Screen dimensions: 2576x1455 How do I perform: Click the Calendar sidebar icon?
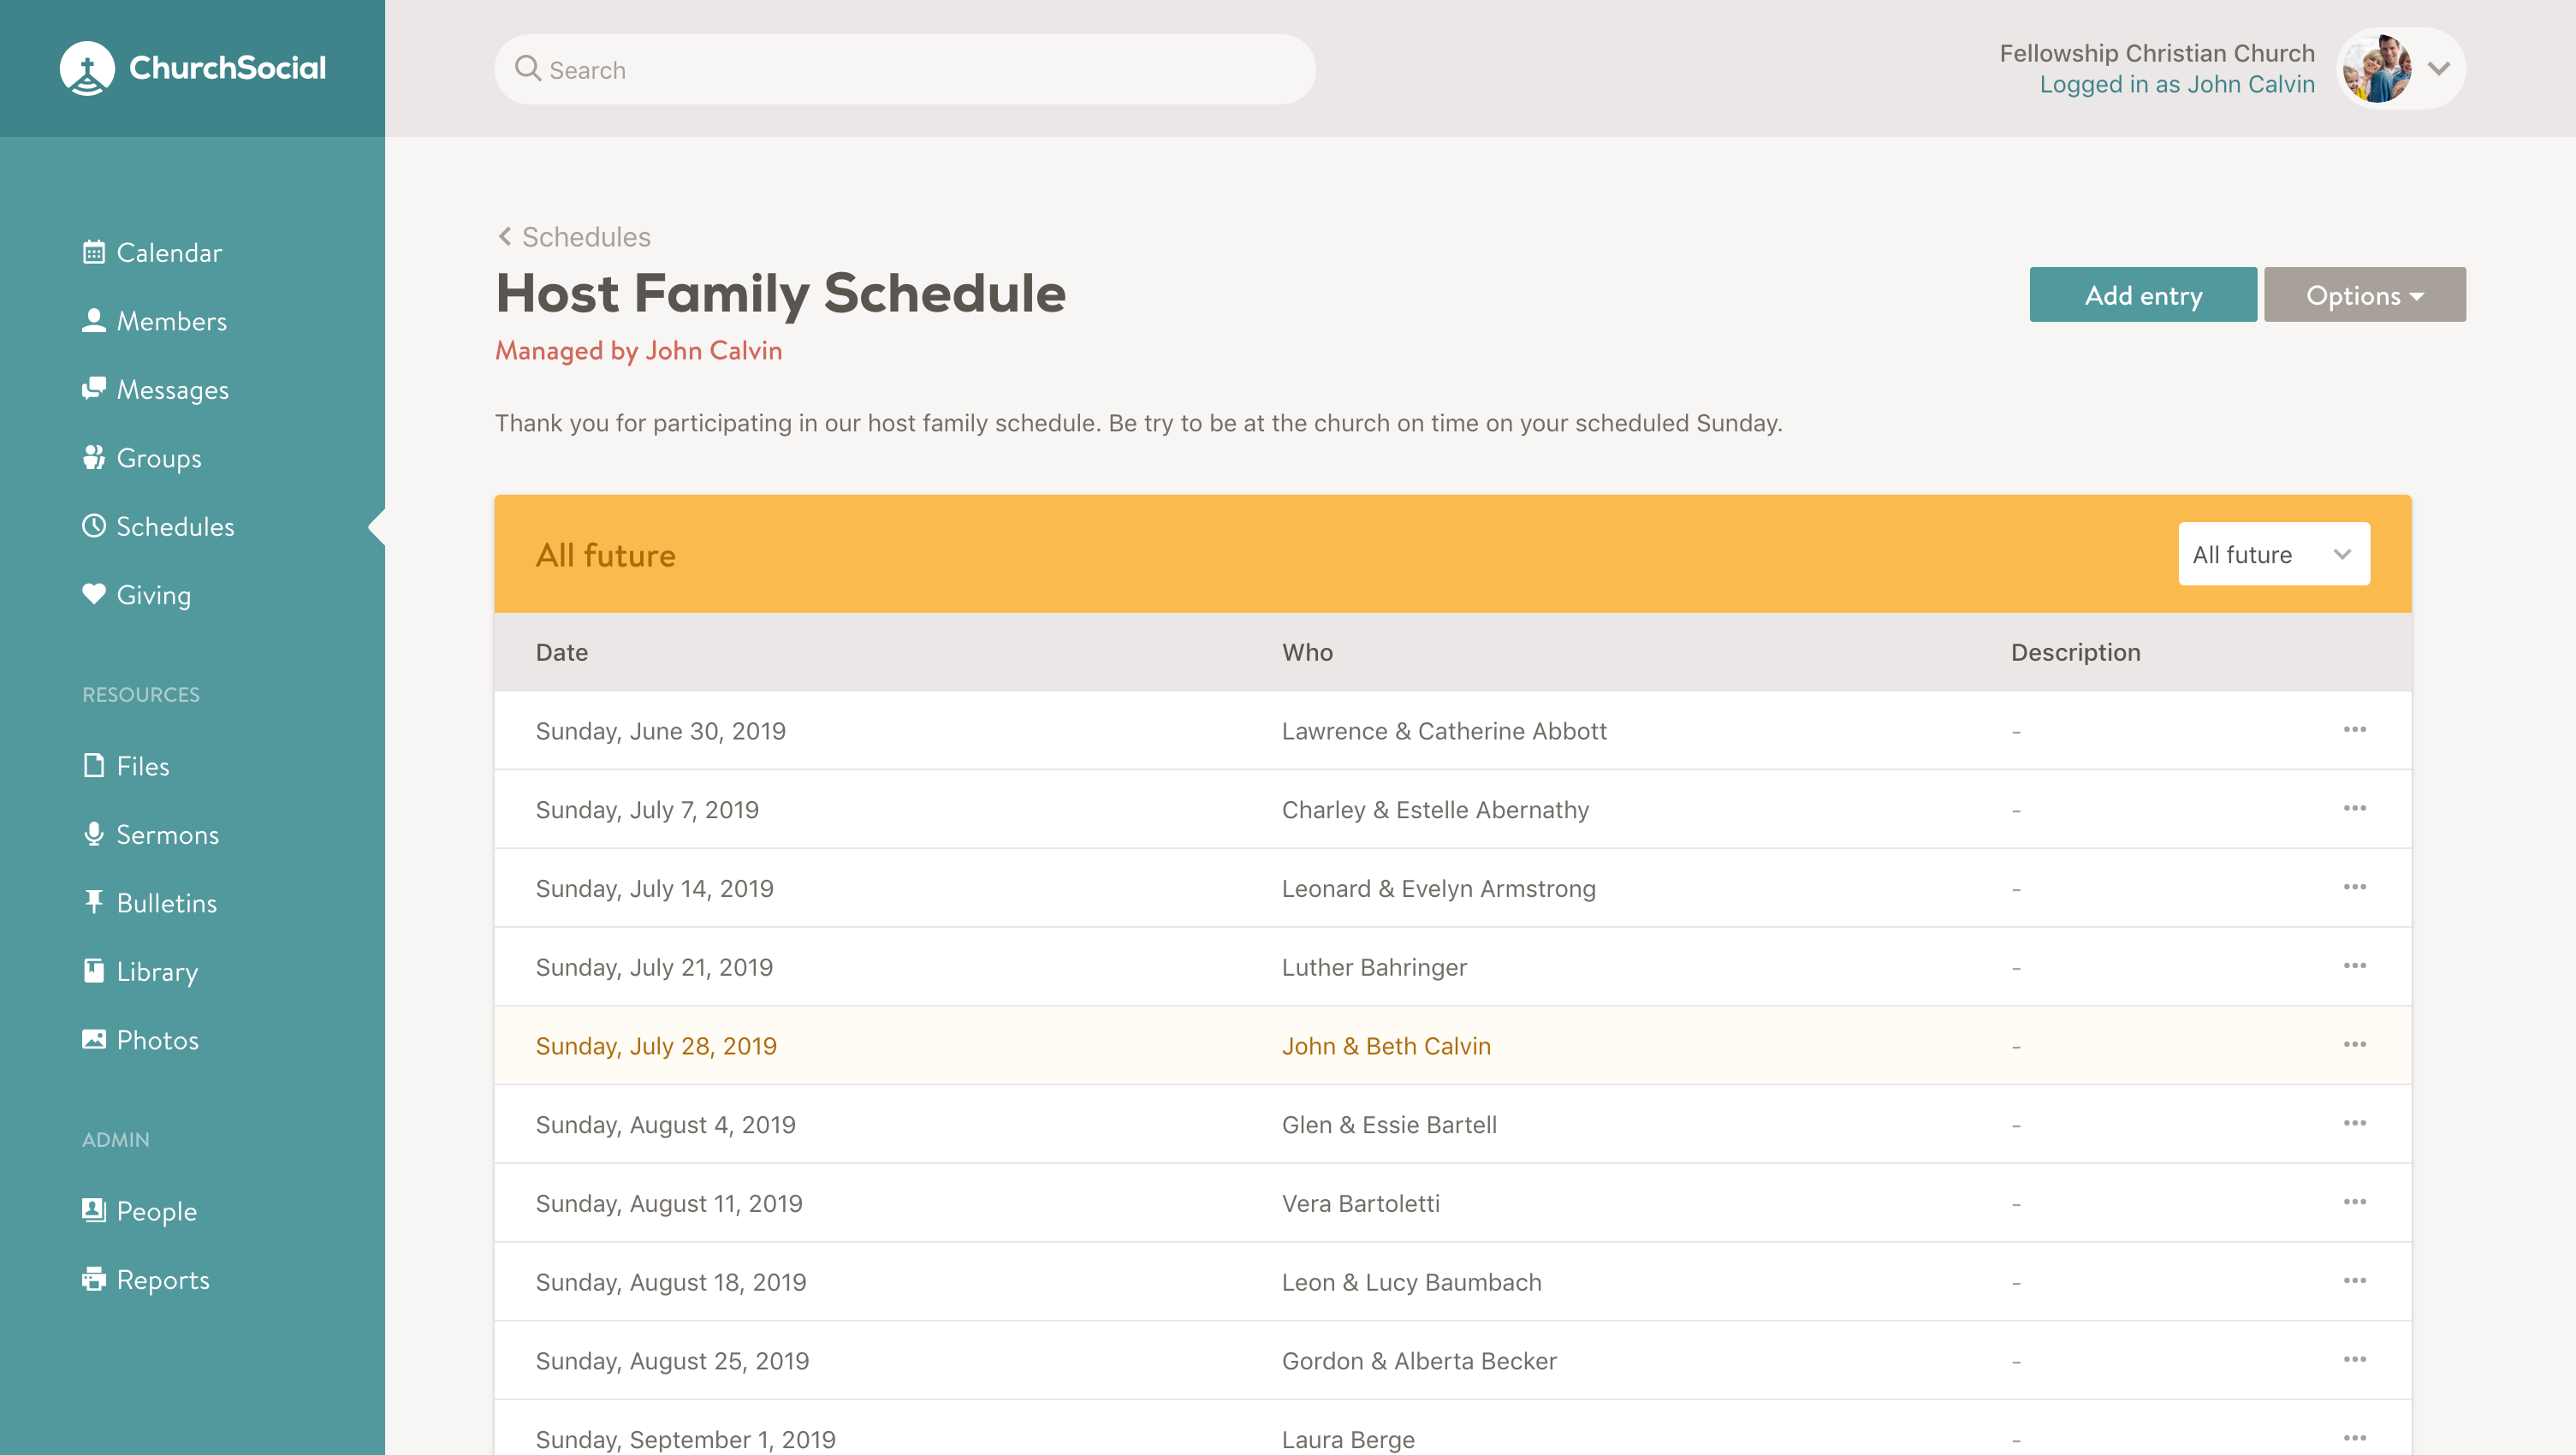coord(92,253)
